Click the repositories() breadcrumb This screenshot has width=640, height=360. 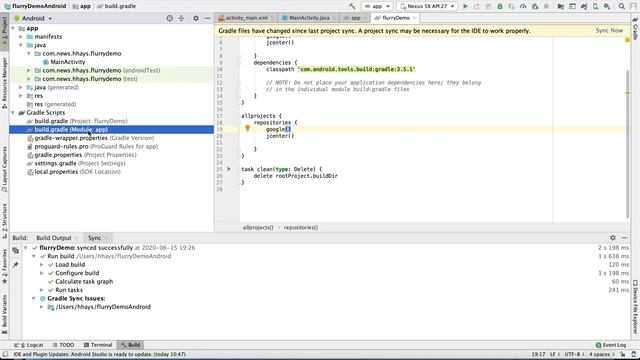pos(301,227)
